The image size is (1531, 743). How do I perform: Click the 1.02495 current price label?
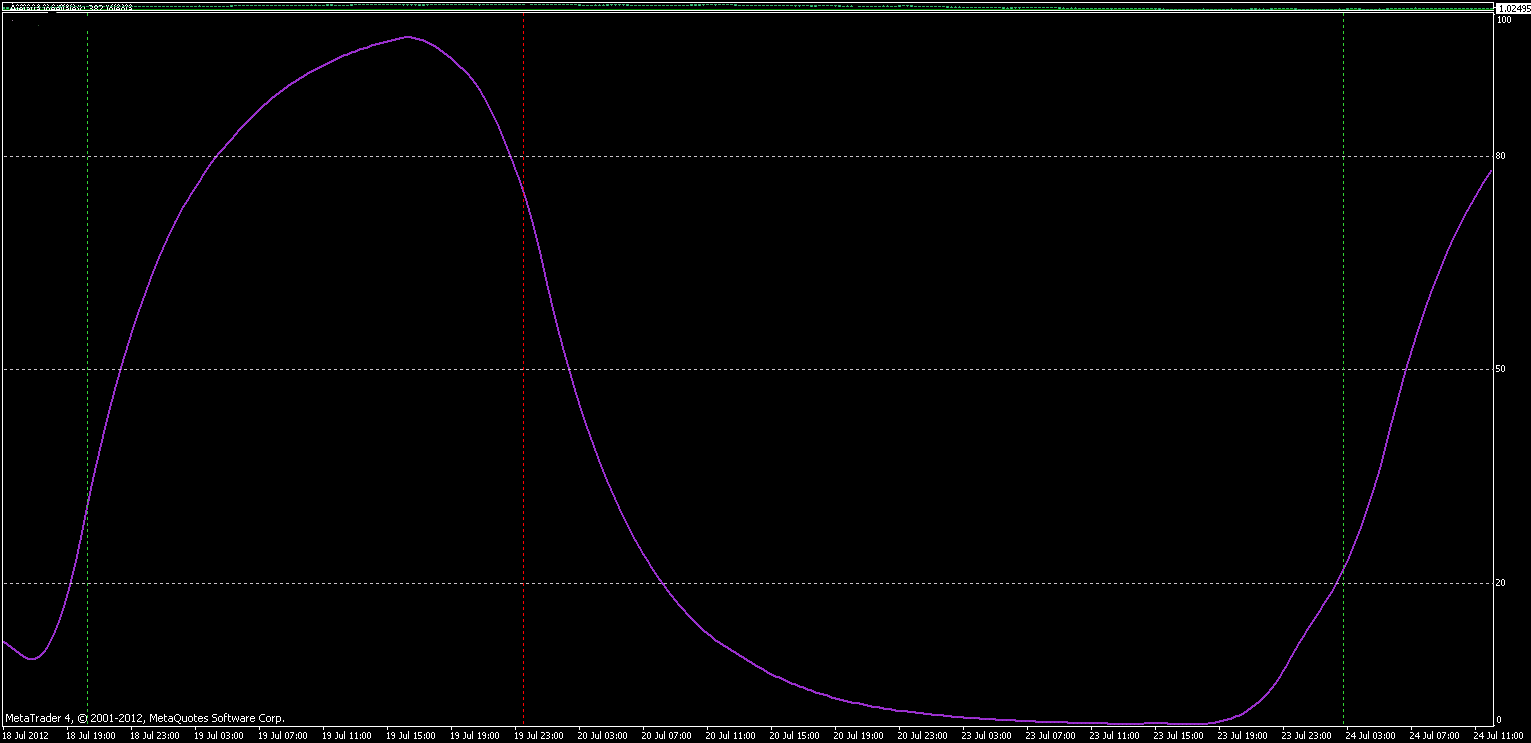(1512, 9)
